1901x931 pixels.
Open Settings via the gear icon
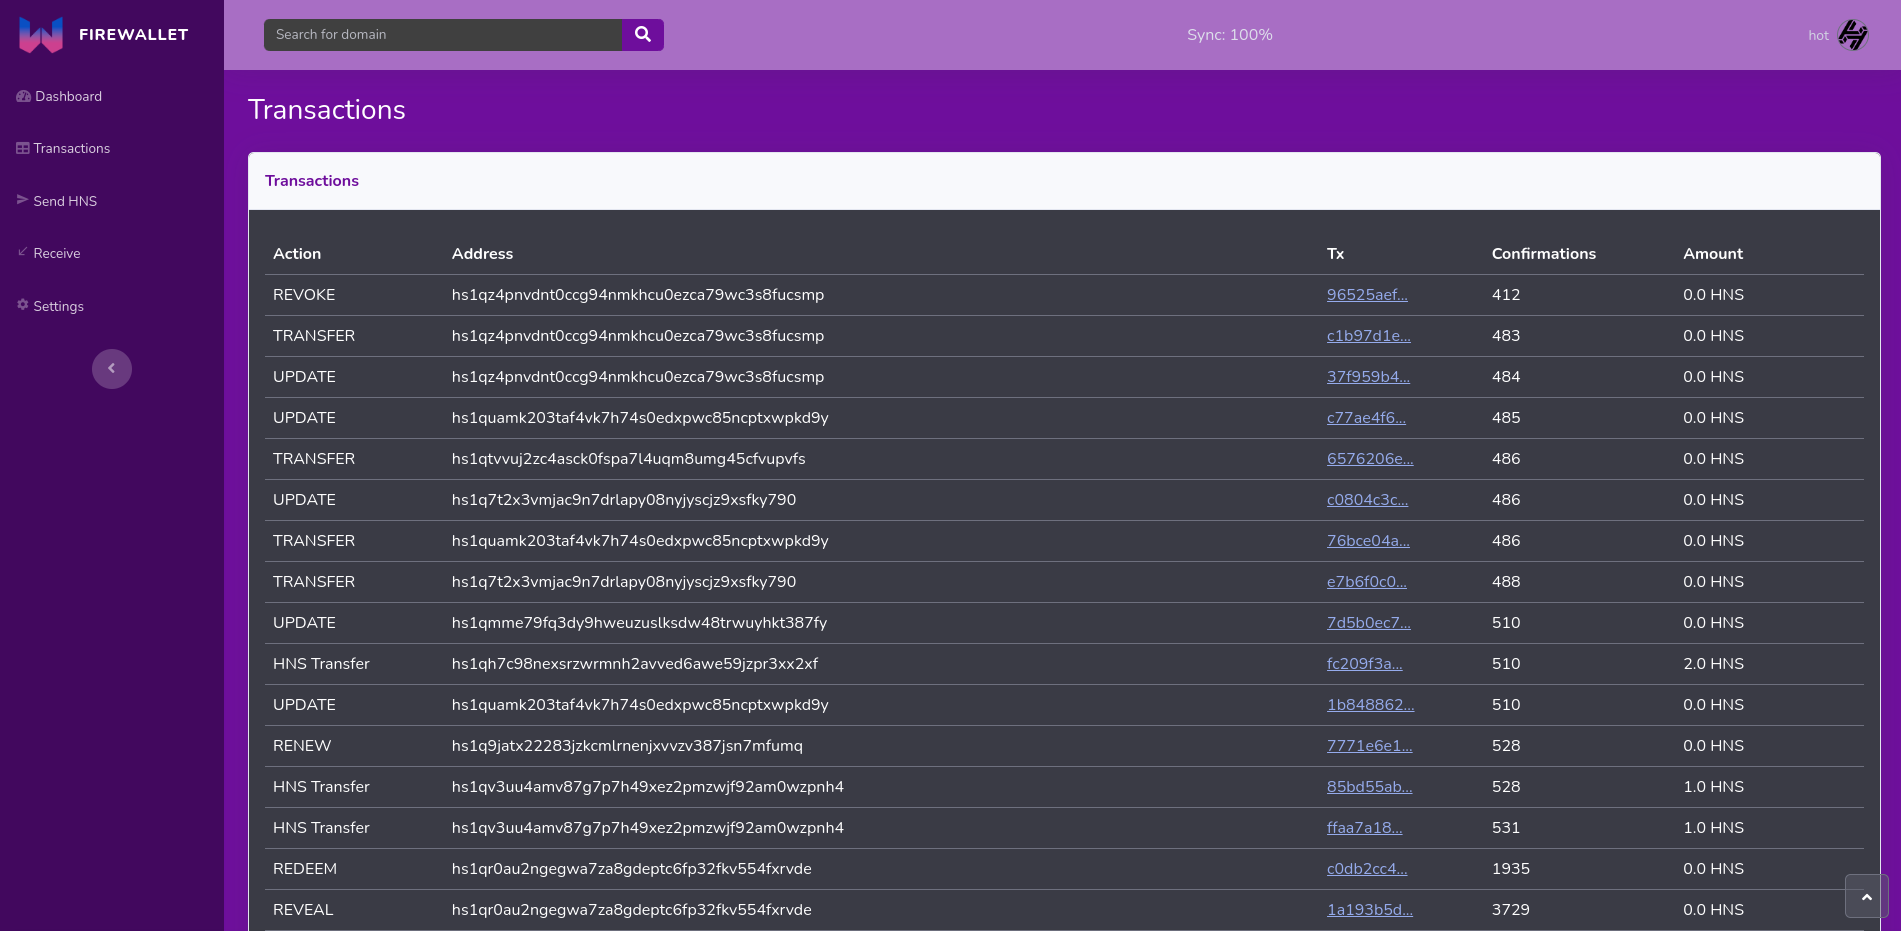tap(22, 305)
